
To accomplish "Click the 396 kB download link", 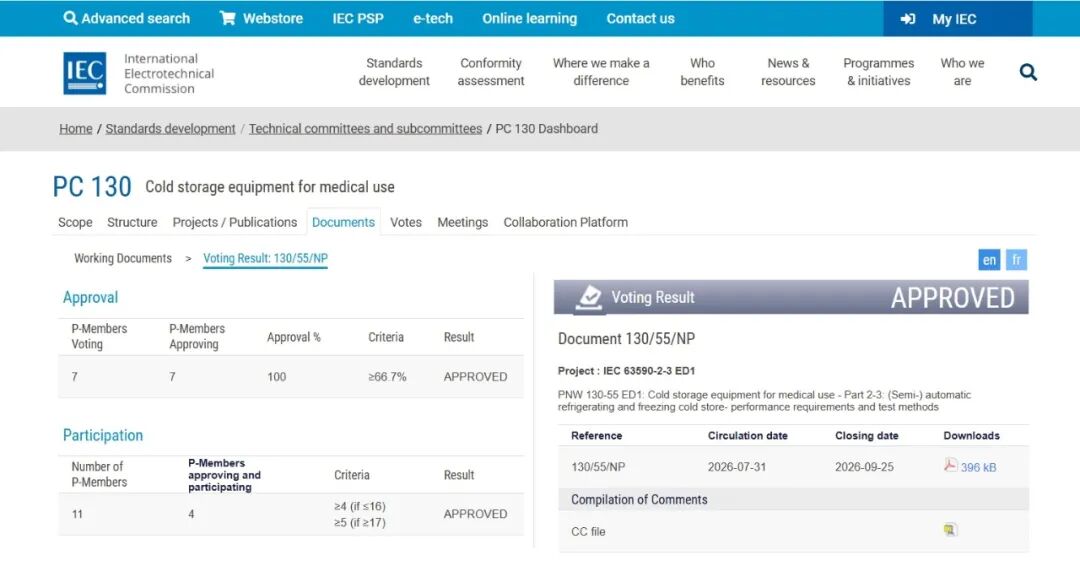I will (x=978, y=467).
